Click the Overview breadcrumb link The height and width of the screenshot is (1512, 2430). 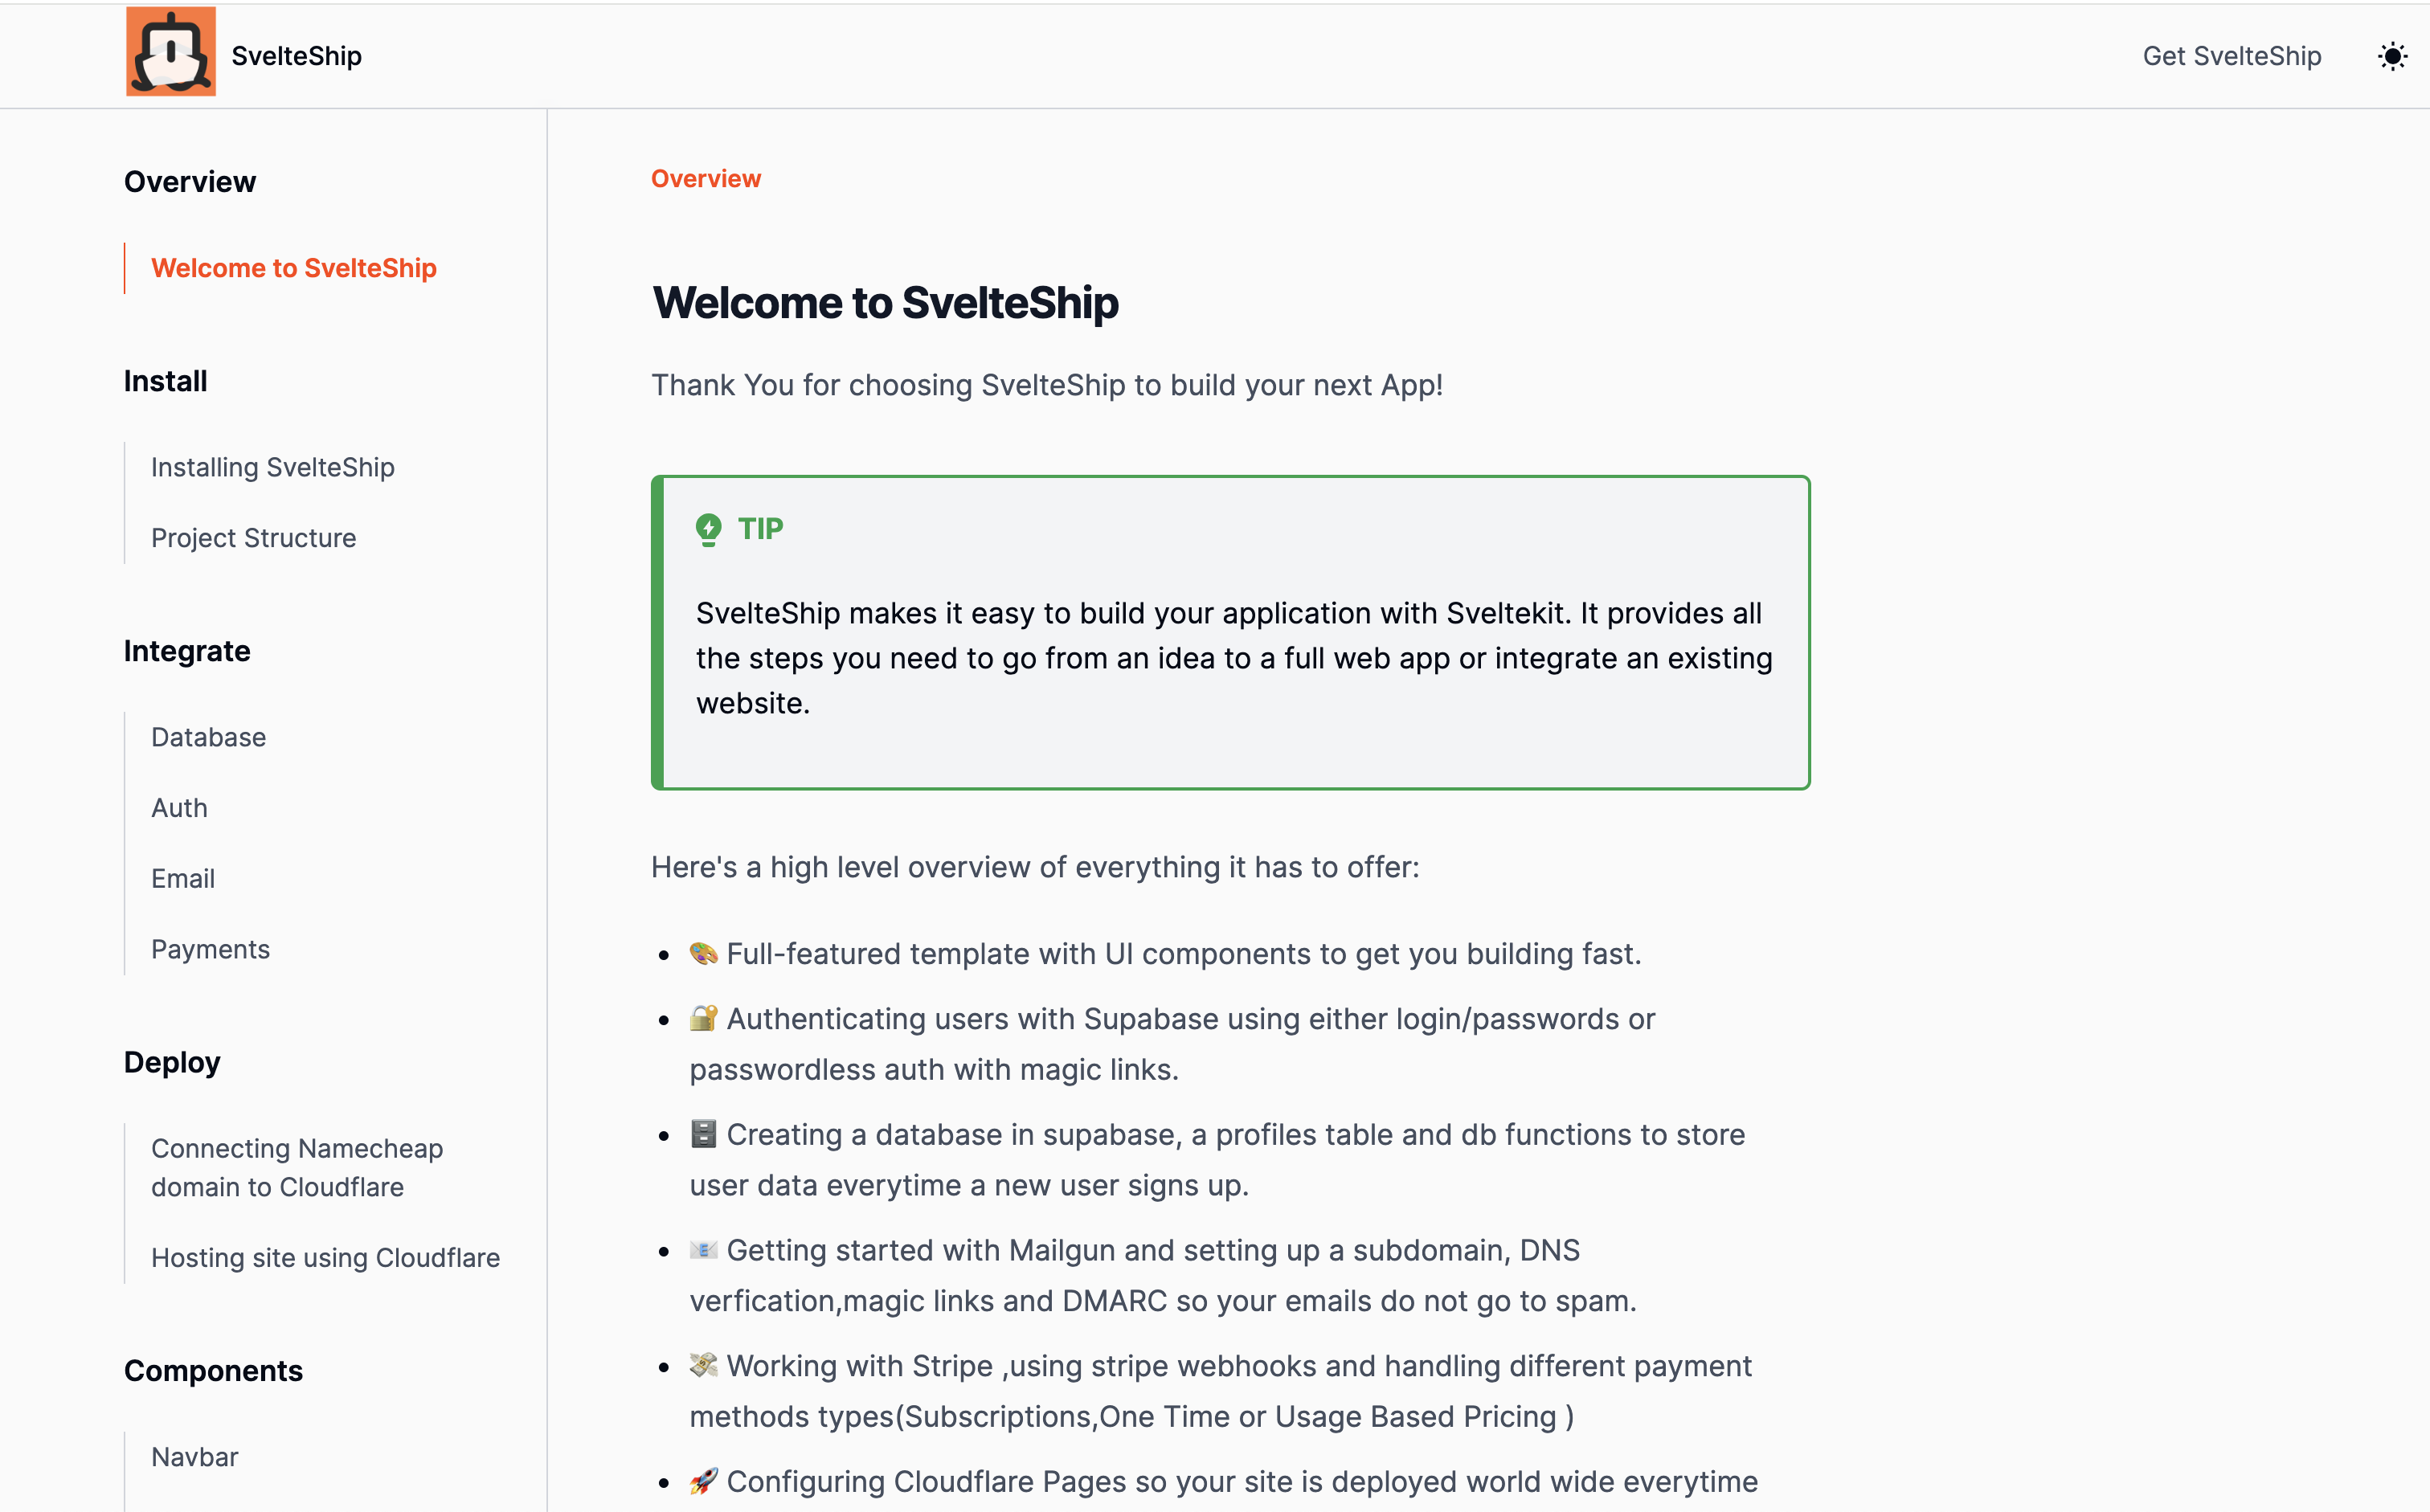coord(705,178)
